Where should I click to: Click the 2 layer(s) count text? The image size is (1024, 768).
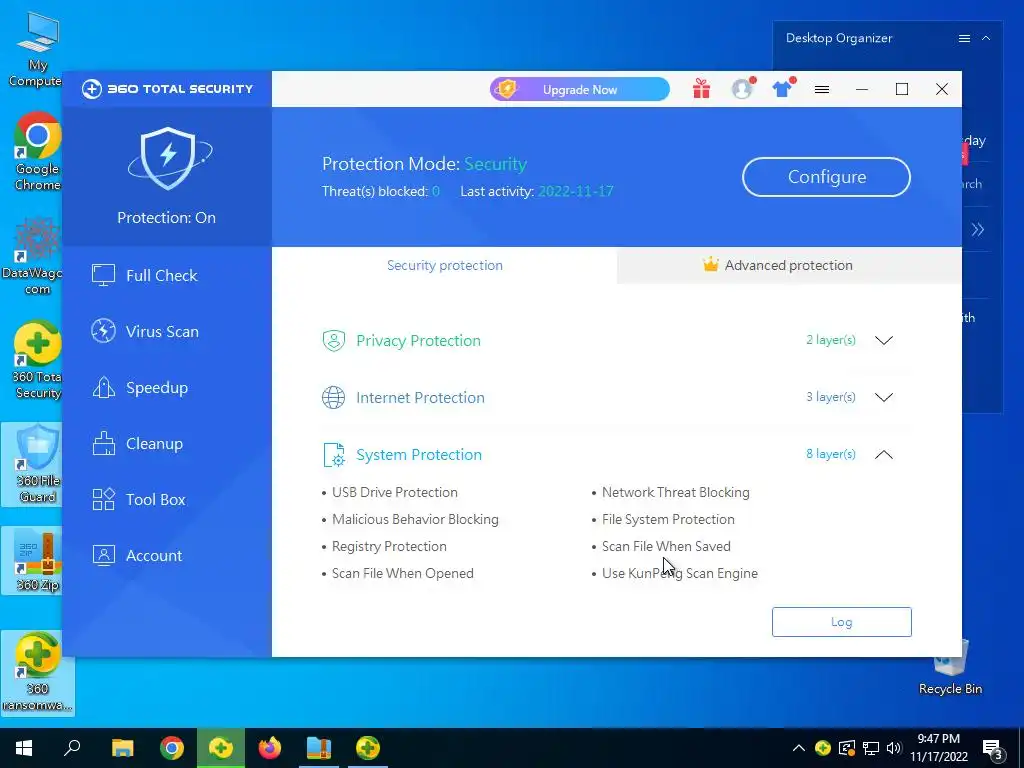tap(831, 340)
